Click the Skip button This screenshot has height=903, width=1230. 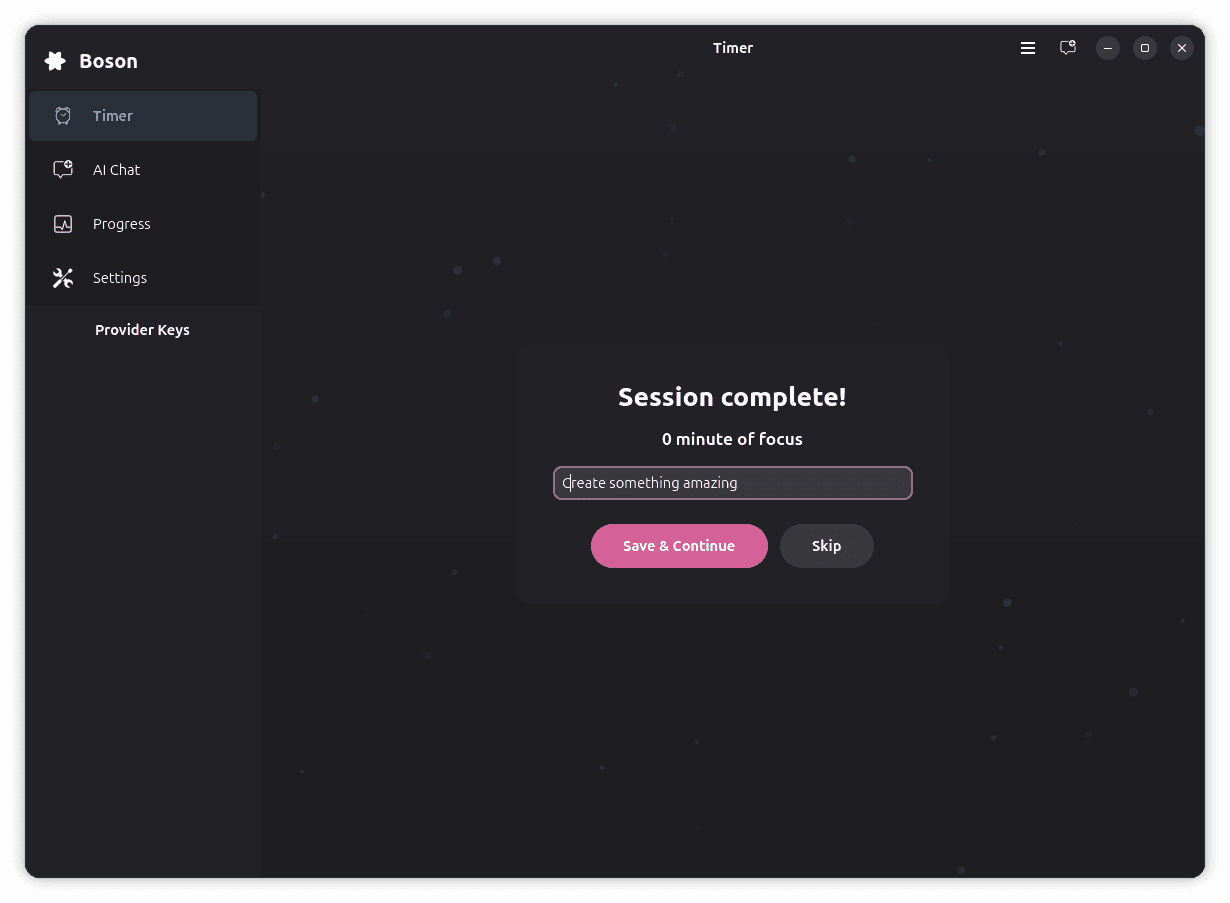coord(827,546)
